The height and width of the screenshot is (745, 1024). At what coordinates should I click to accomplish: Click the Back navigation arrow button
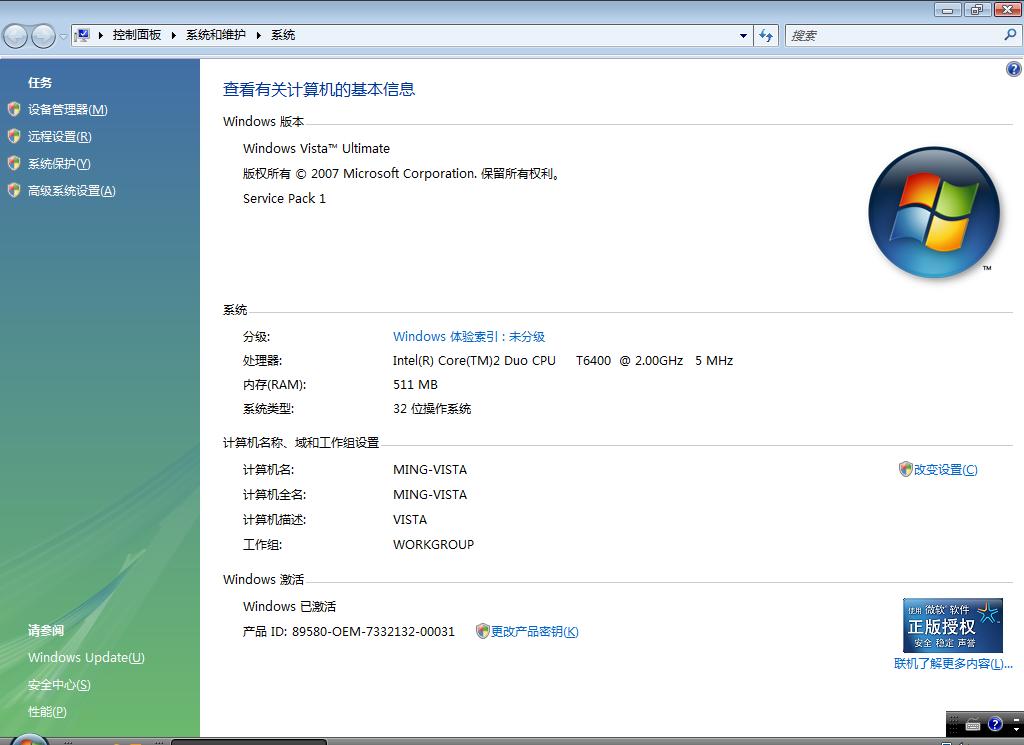(16, 36)
